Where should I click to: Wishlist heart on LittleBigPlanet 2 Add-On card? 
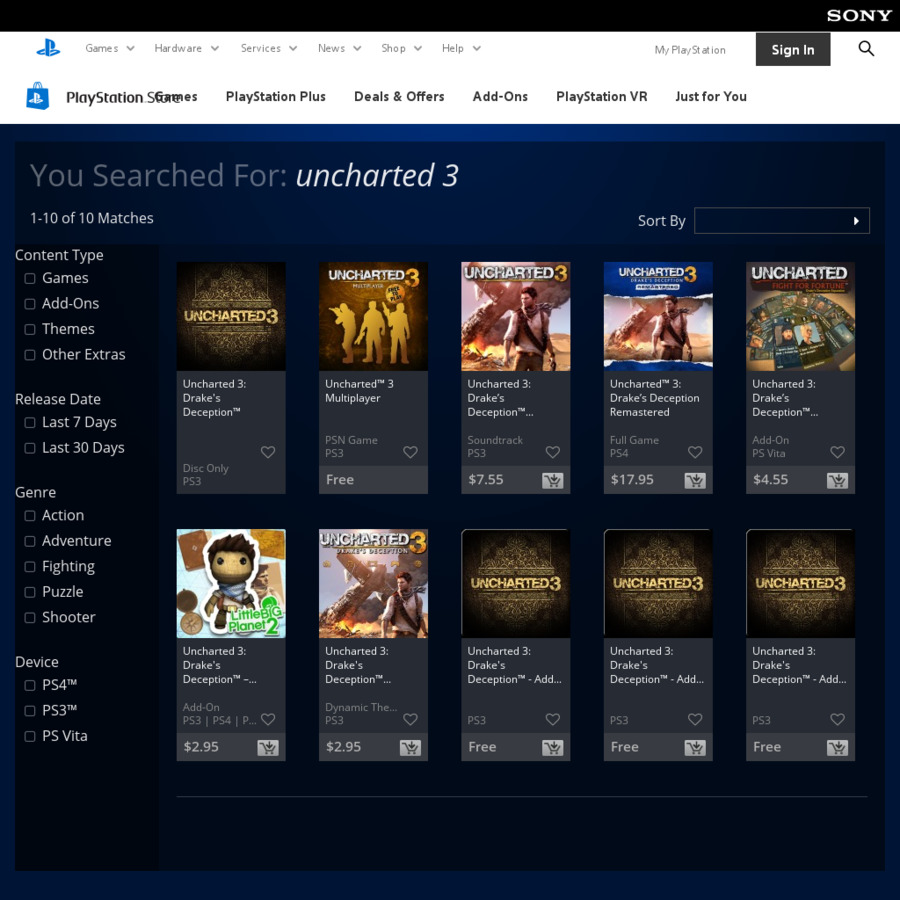click(x=267, y=719)
